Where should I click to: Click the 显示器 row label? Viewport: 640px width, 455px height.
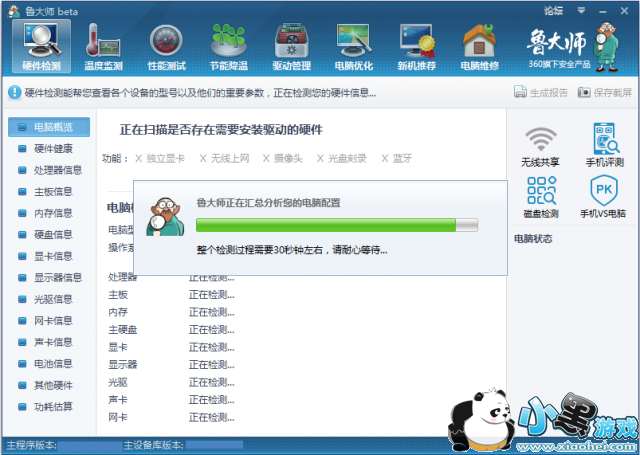click(122, 364)
